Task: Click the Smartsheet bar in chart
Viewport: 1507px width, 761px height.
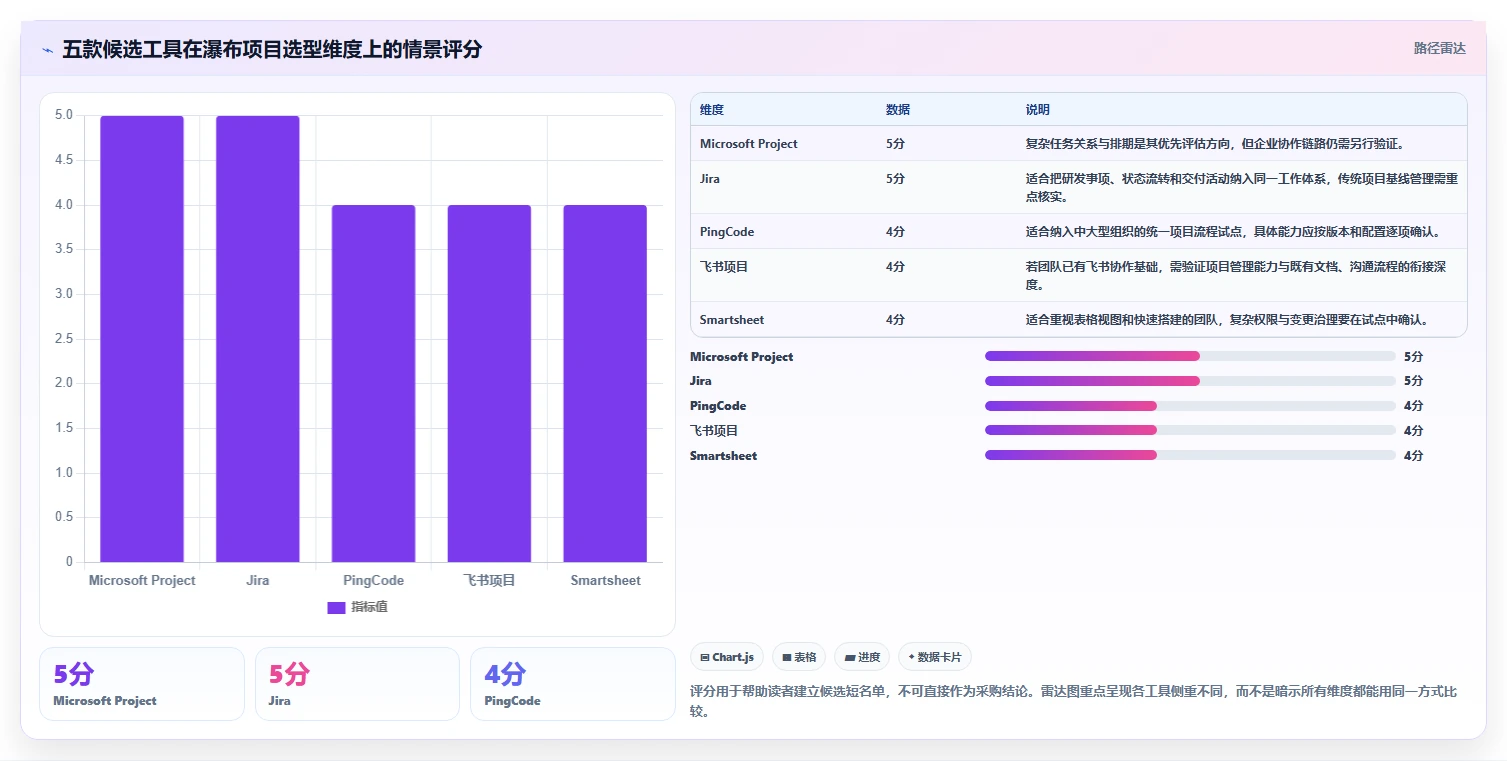Action: click(605, 384)
